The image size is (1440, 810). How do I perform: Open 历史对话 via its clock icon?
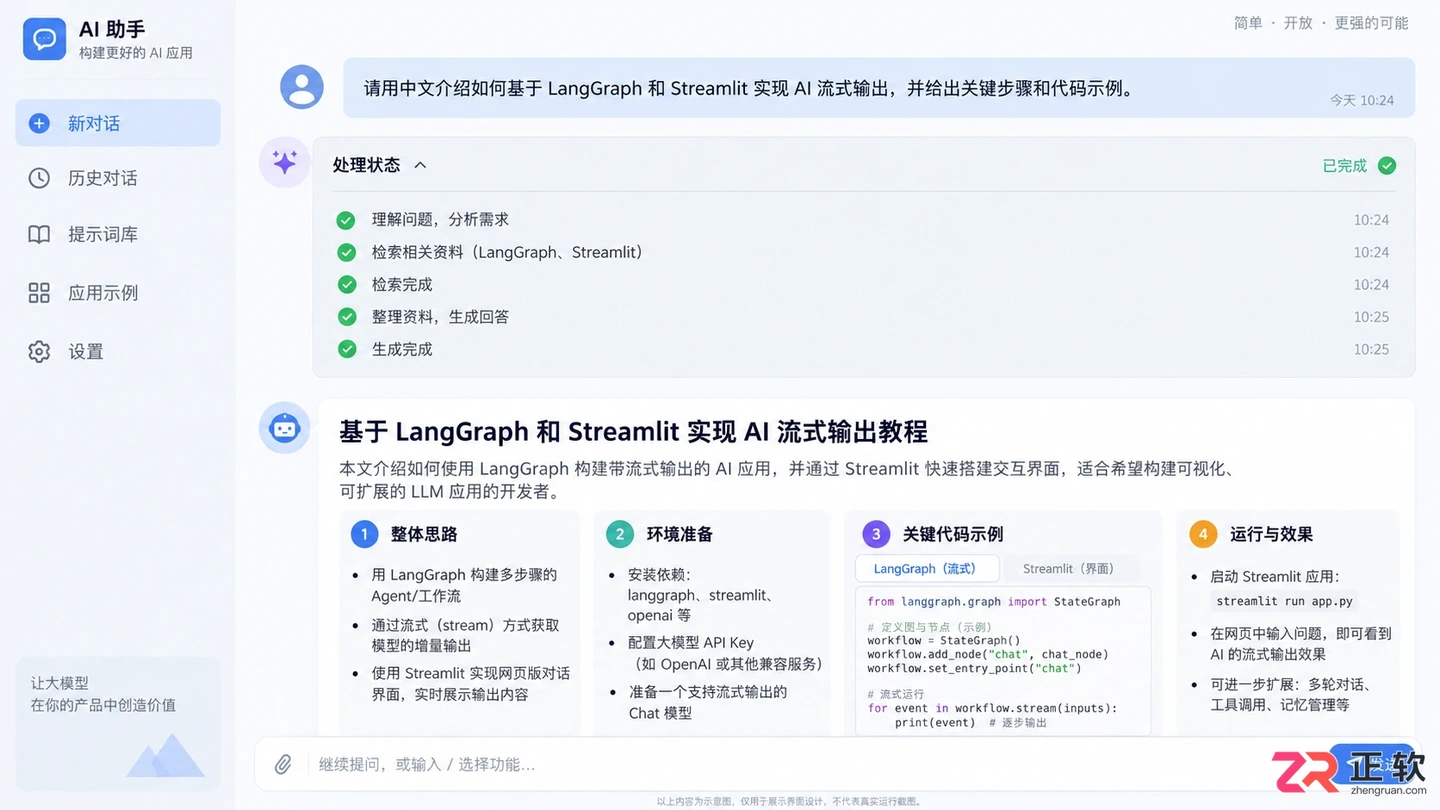pyautogui.click(x=39, y=178)
